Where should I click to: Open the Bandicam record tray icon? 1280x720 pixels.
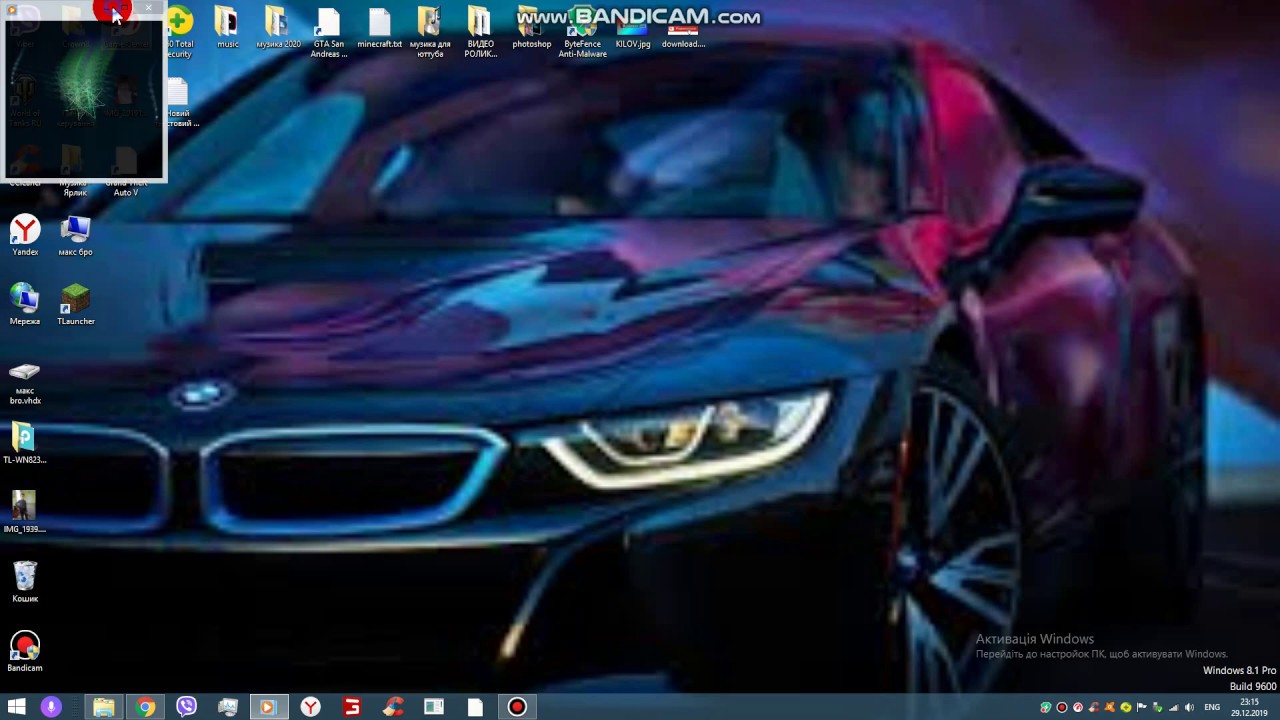click(1062, 707)
